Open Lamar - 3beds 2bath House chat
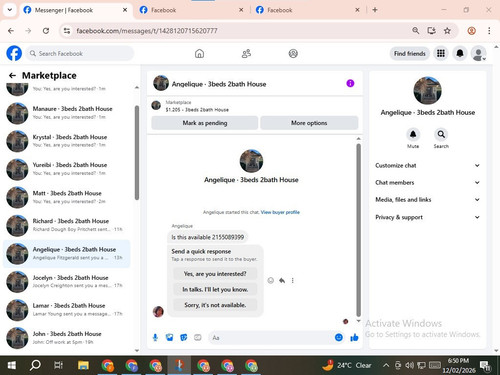500x375 pixels. pyautogui.click(x=67, y=310)
